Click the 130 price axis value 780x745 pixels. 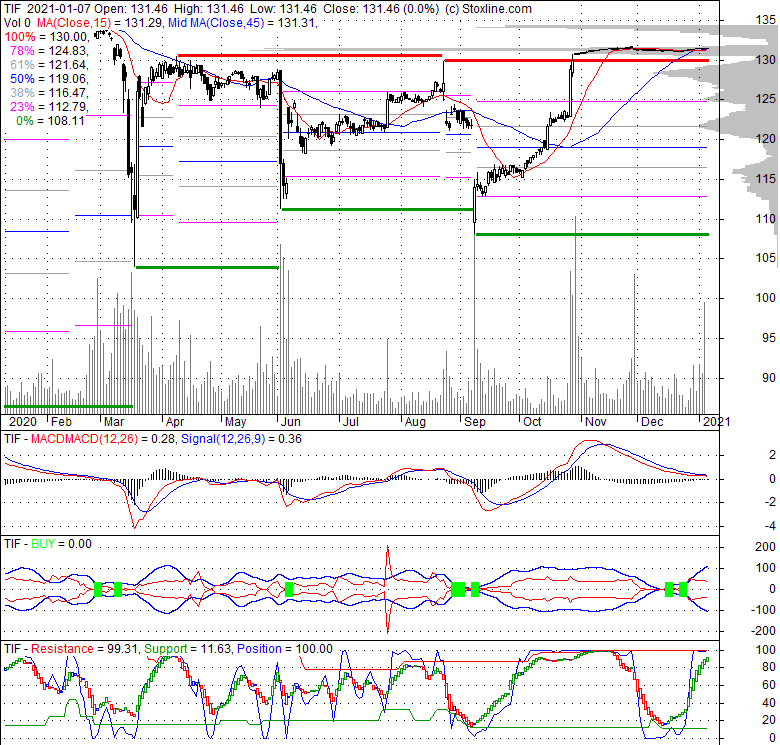tap(766, 60)
